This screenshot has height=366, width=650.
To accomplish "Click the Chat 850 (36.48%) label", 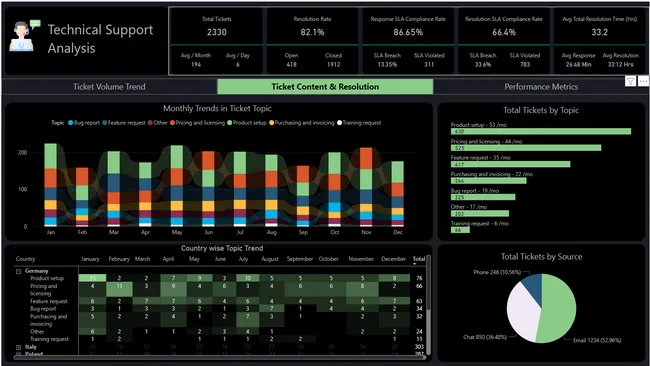I will 485,337.
